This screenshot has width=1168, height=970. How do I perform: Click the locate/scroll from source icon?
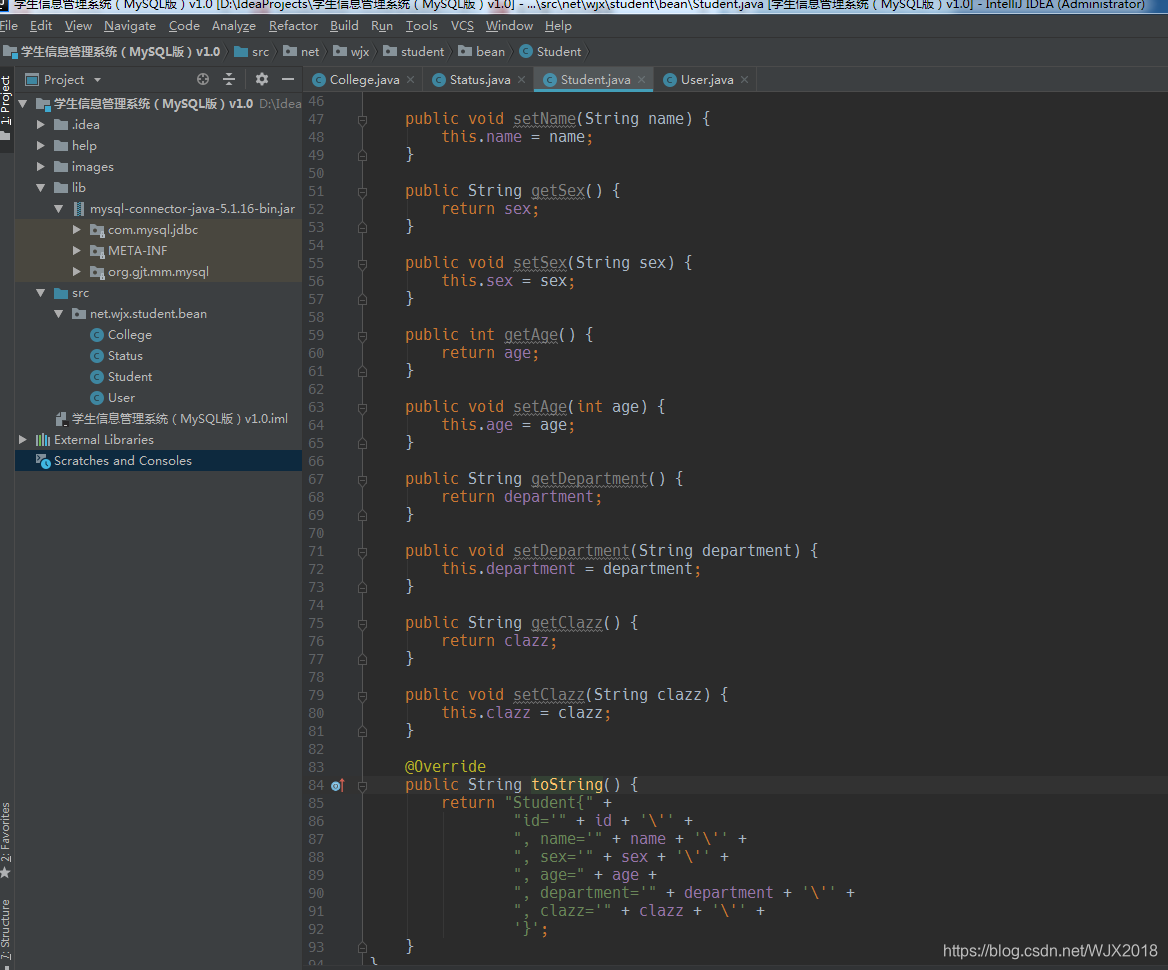tap(203, 79)
